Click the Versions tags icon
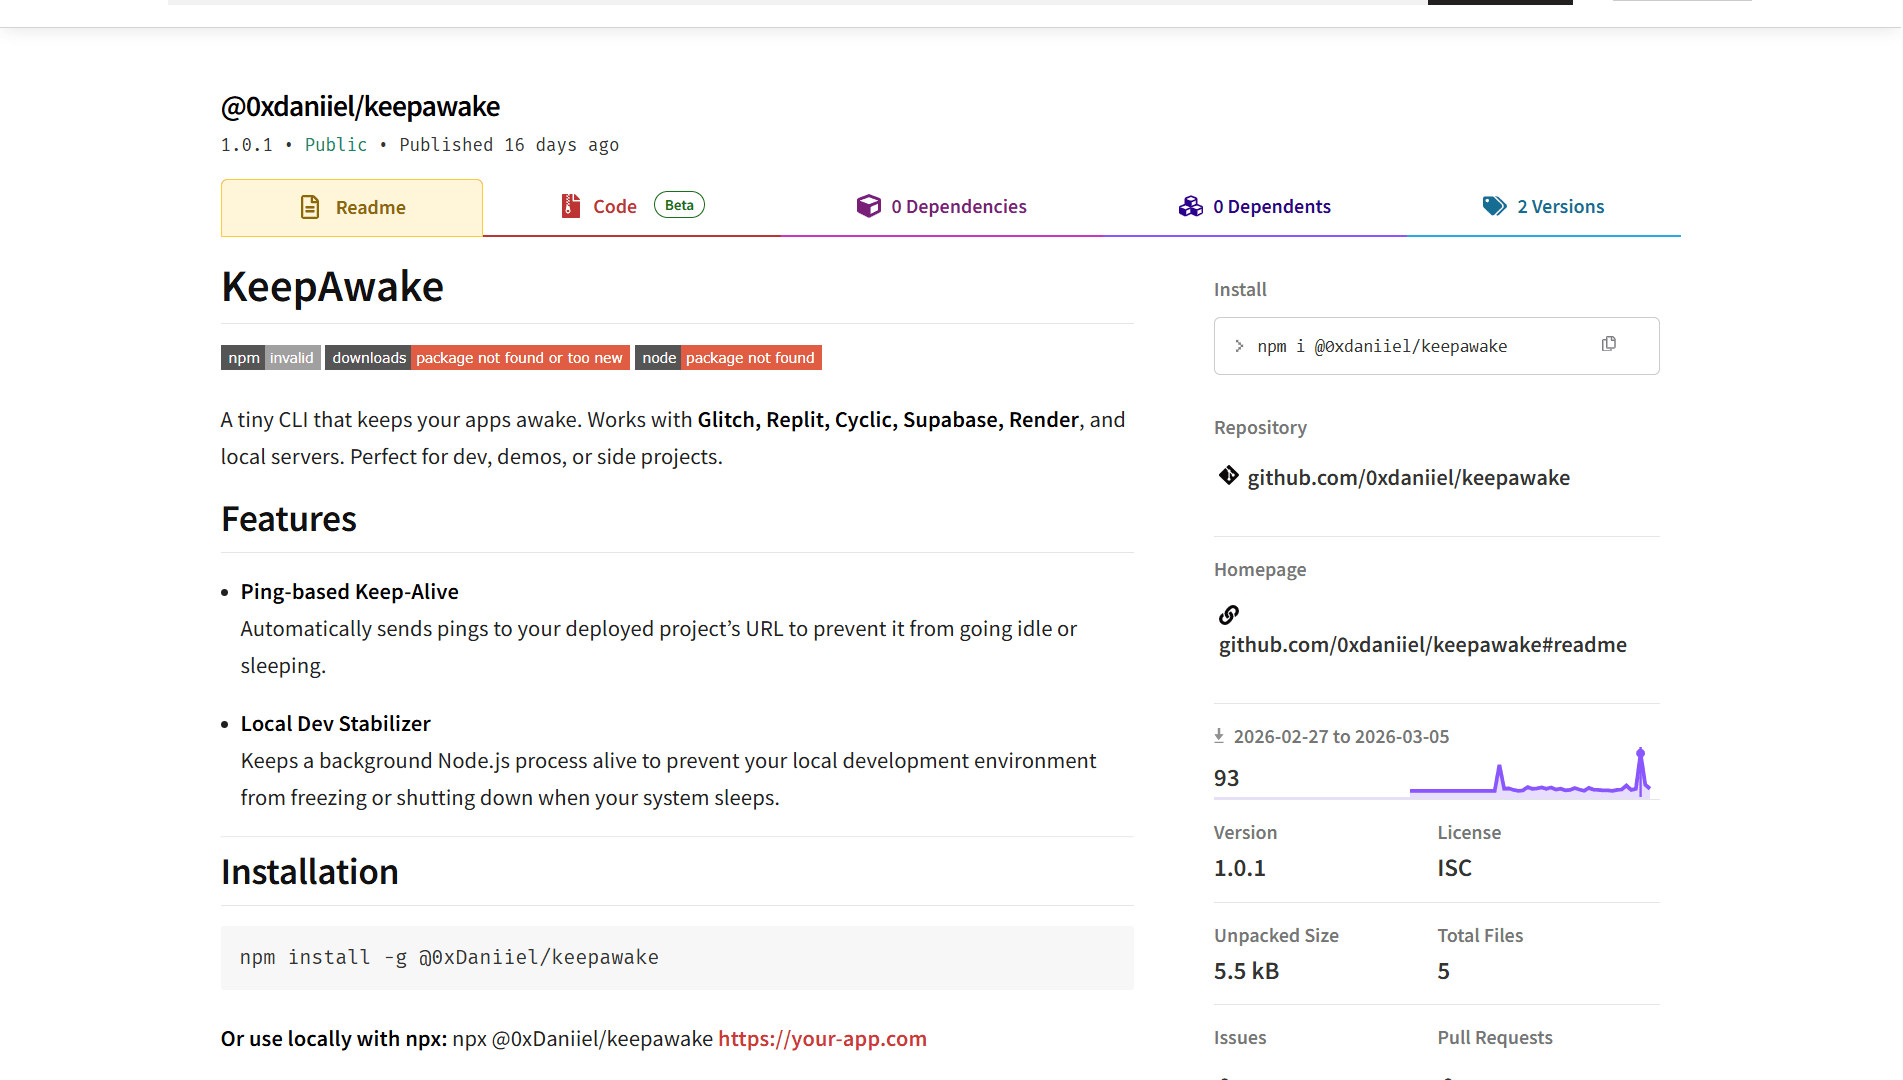This screenshot has height=1080, width=1903. tap(1494, 206)
